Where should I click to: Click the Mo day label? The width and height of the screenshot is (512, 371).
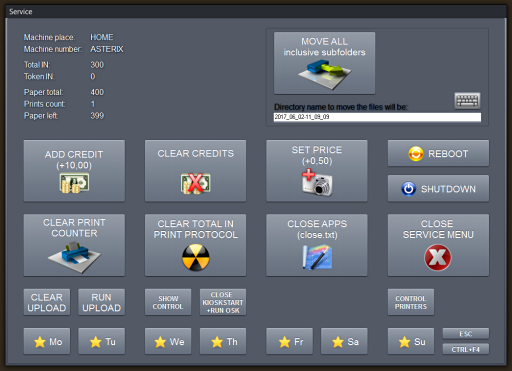[56, 342]
